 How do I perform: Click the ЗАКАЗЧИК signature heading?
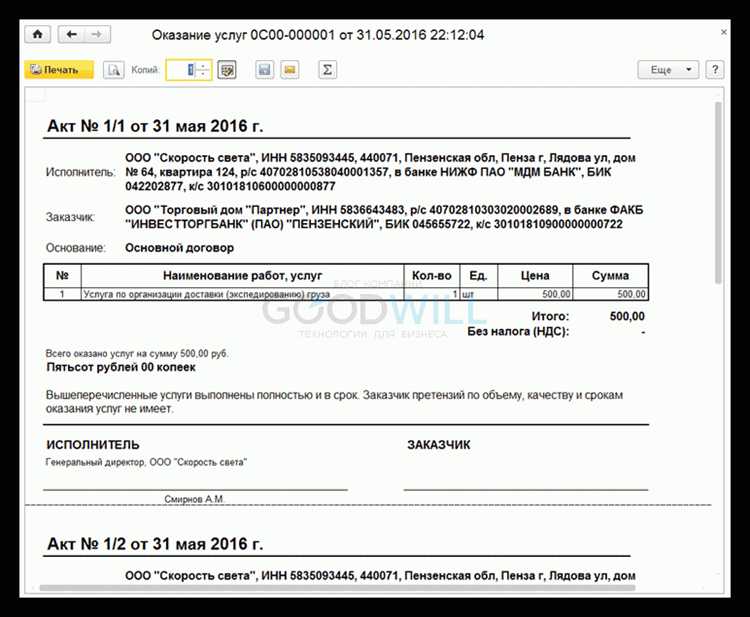click(x=439, y=445)
